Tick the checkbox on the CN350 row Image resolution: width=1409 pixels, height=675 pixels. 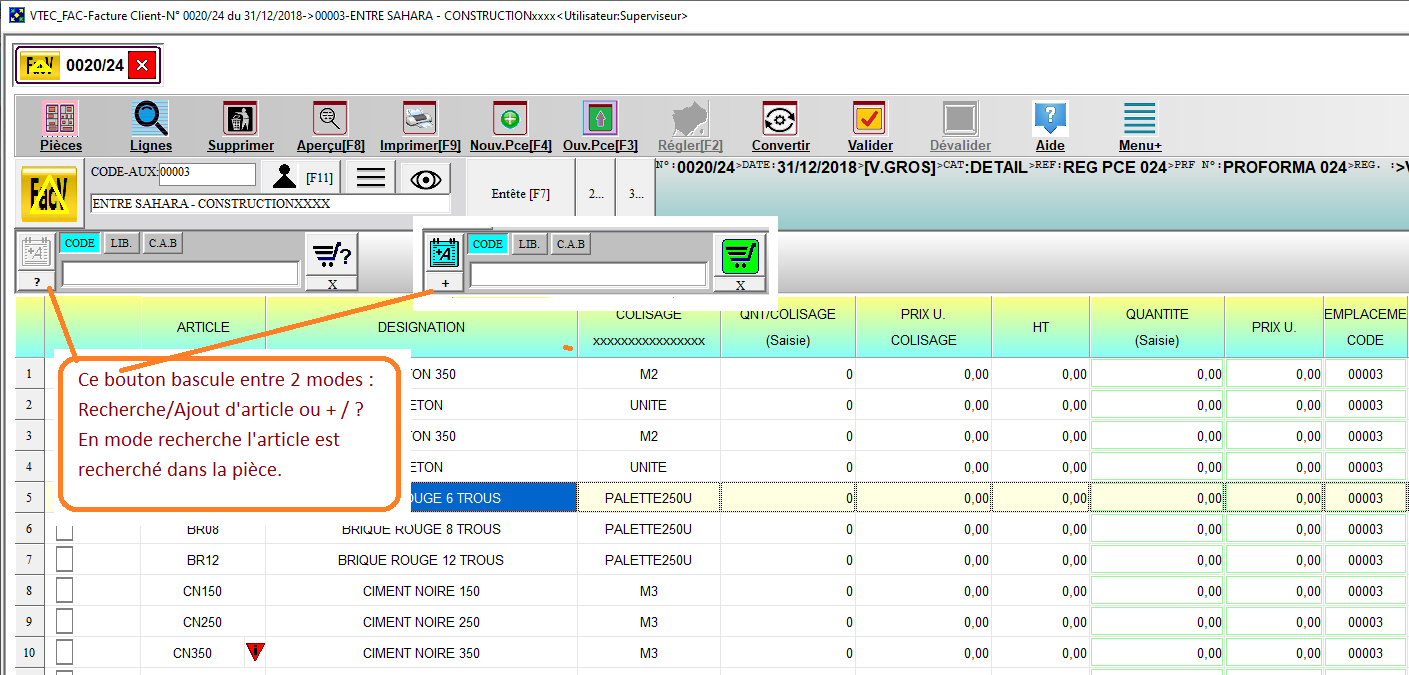click(64, 653)
